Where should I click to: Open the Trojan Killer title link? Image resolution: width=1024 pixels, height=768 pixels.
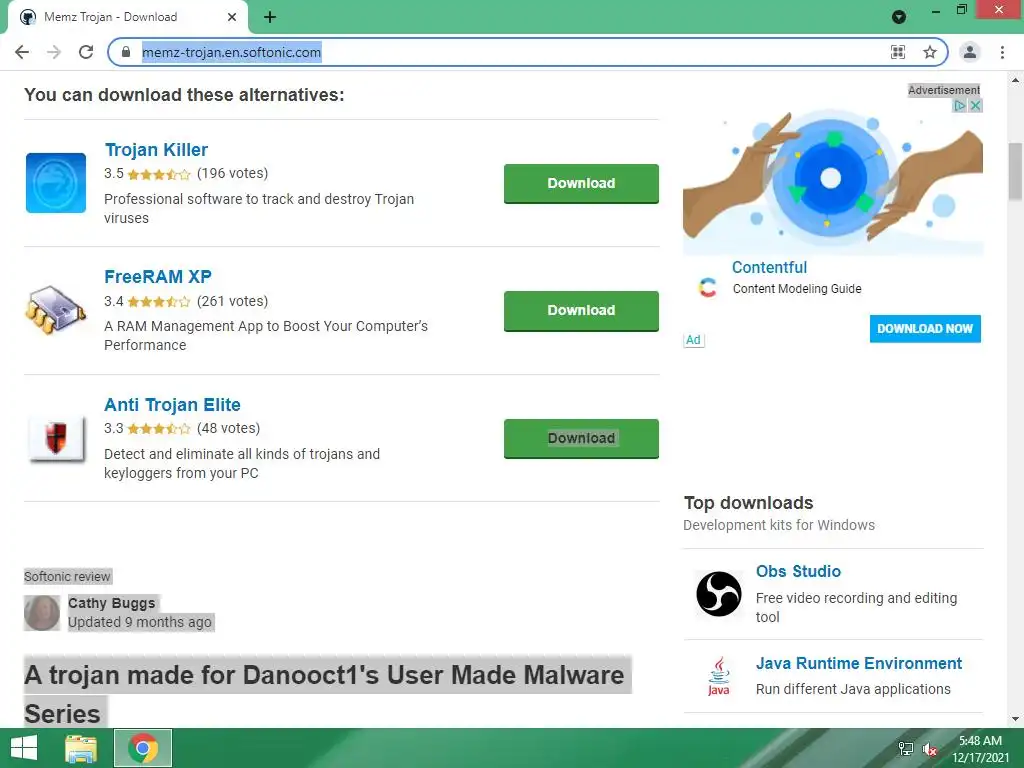coord(157,150)
